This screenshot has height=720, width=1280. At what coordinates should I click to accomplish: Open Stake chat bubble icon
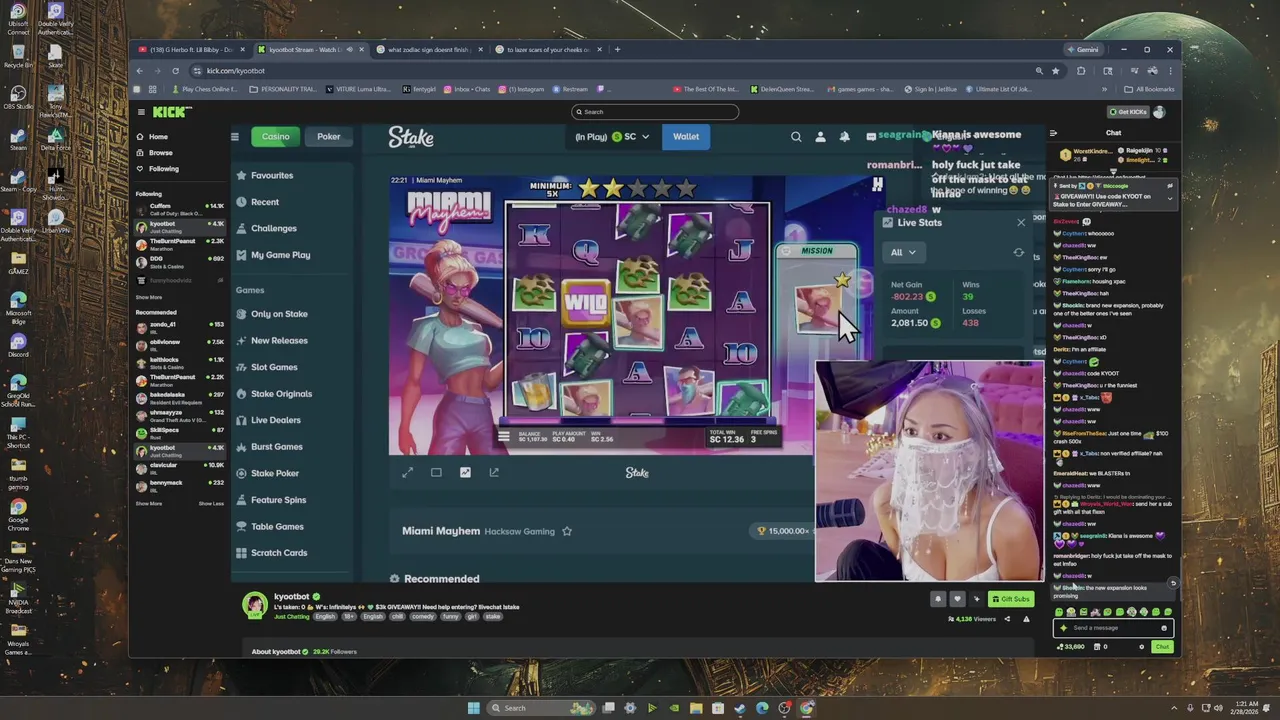point(870,137)
